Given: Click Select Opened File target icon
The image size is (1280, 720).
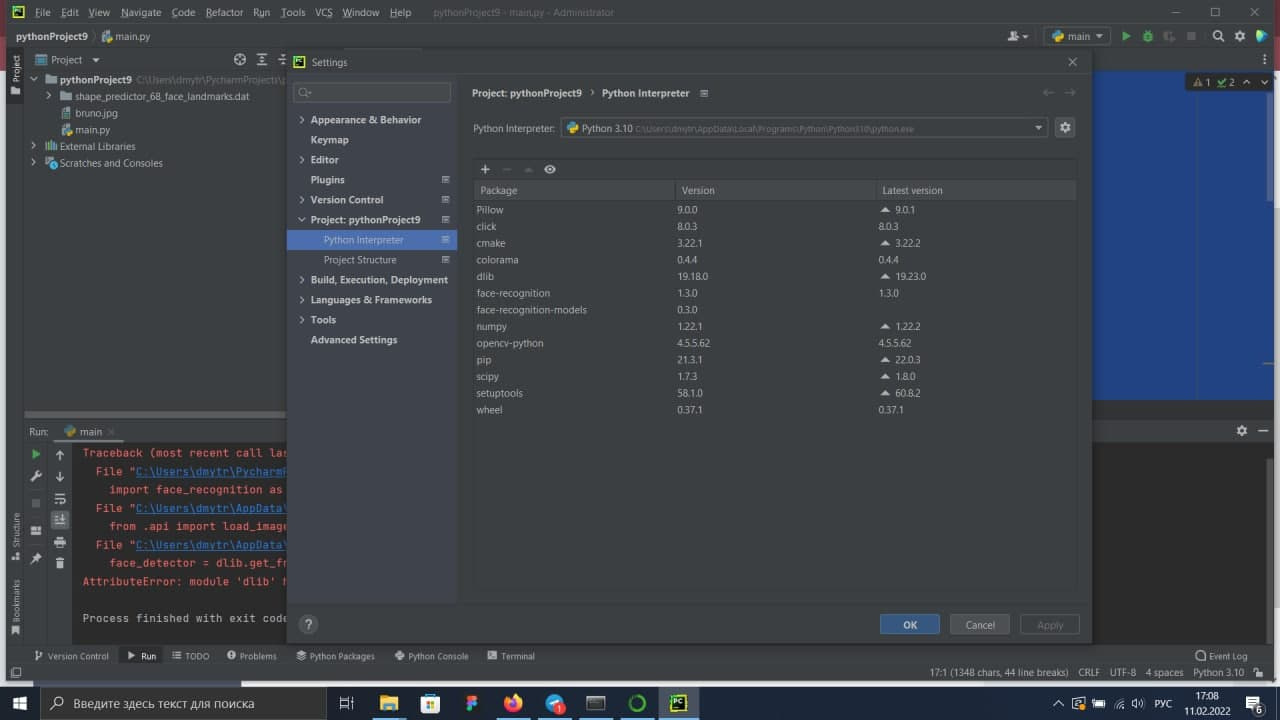Looking at the screenshot, I should click(x=240, y=59).
